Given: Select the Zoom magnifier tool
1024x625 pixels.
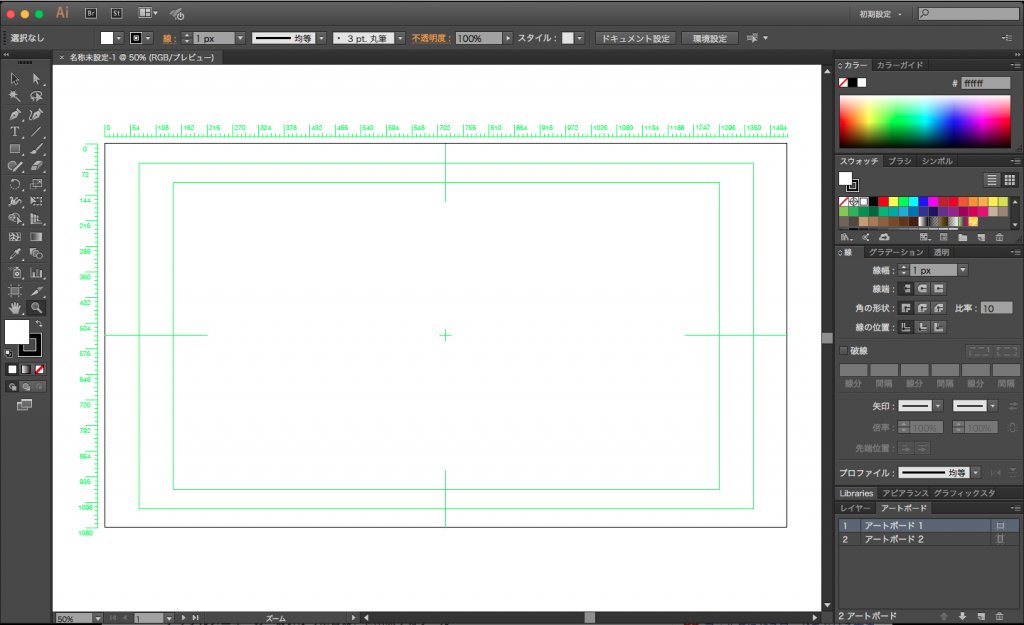Looking at the screenshot, I should (x=37, y=308).
